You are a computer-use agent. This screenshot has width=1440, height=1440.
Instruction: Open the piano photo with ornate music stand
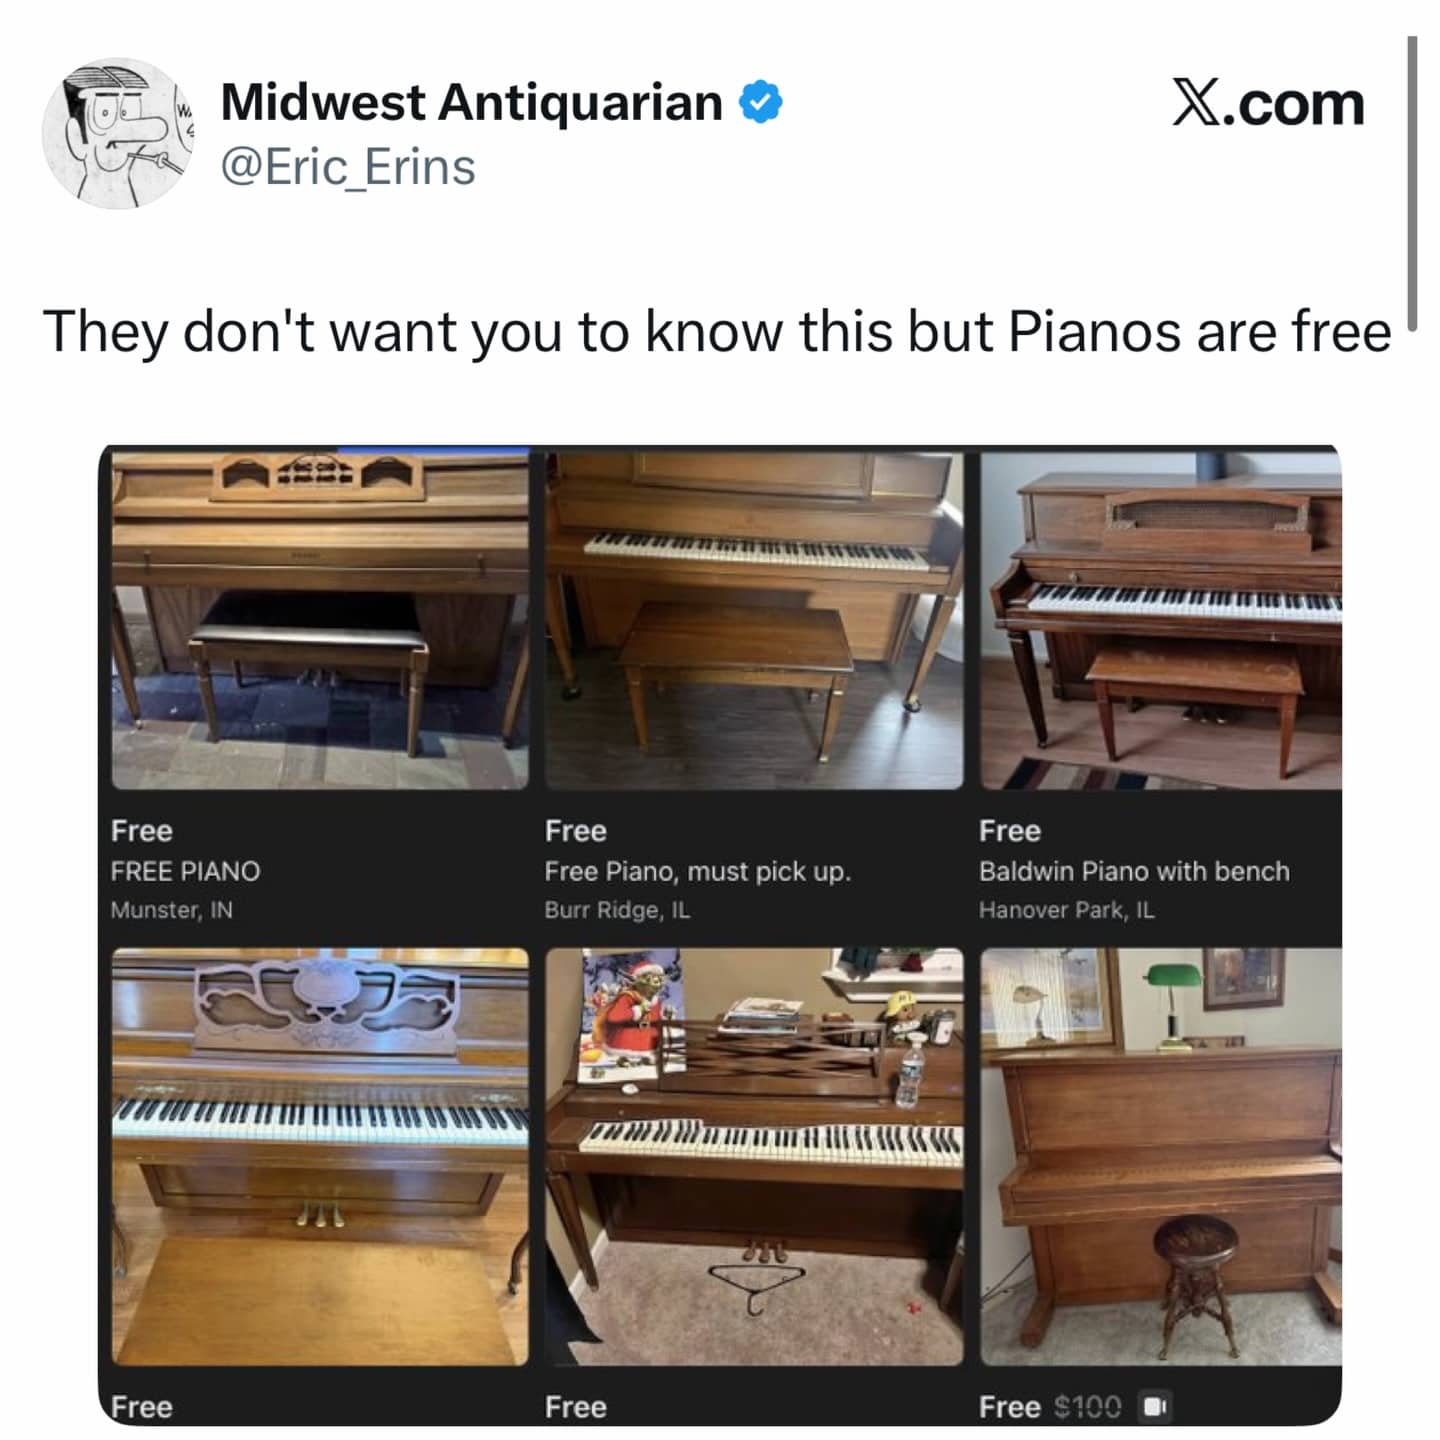point(320,1157)
